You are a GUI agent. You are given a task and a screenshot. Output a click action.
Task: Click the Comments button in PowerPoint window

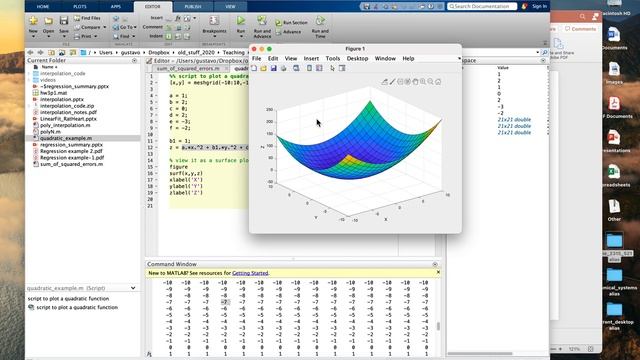(580, 29)
